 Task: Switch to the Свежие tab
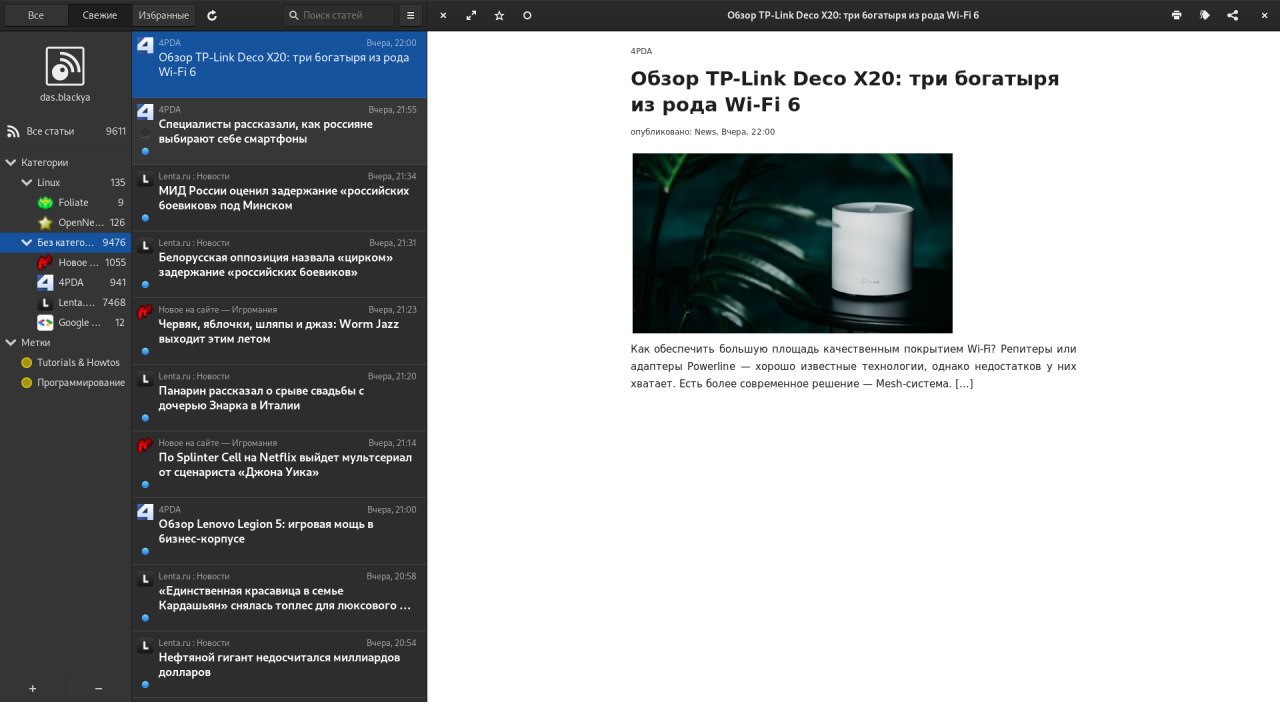(100, 16)
